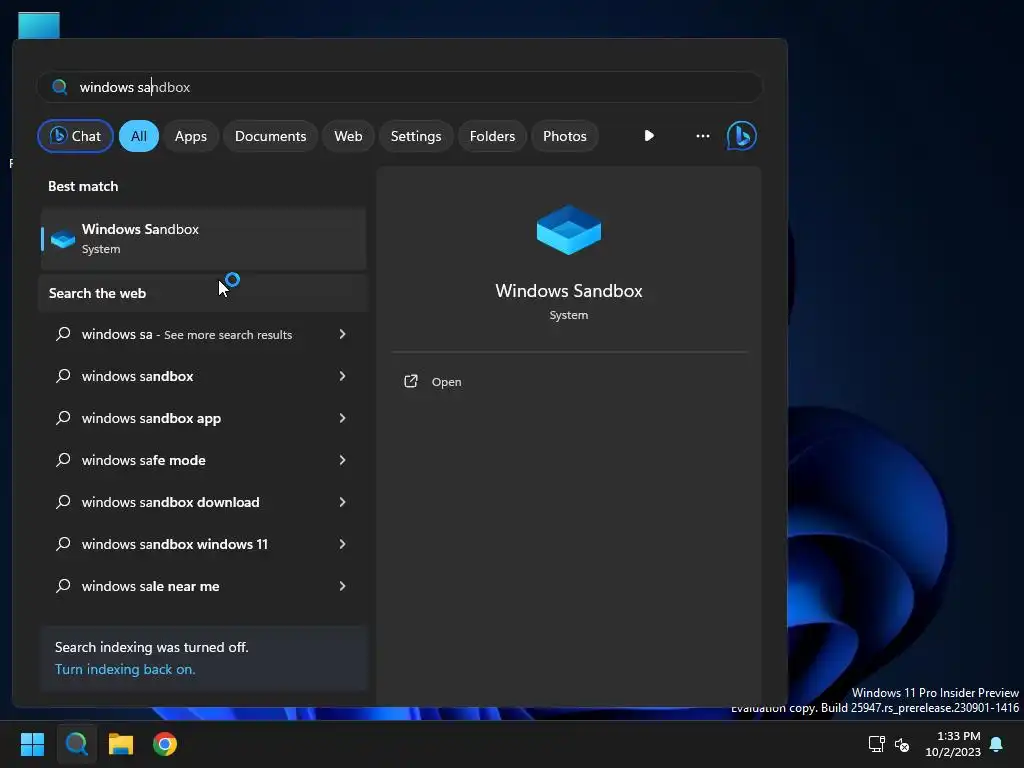Click the search box text field
The width and height of the screenshot is (1024, 768).
click(400, 87)
